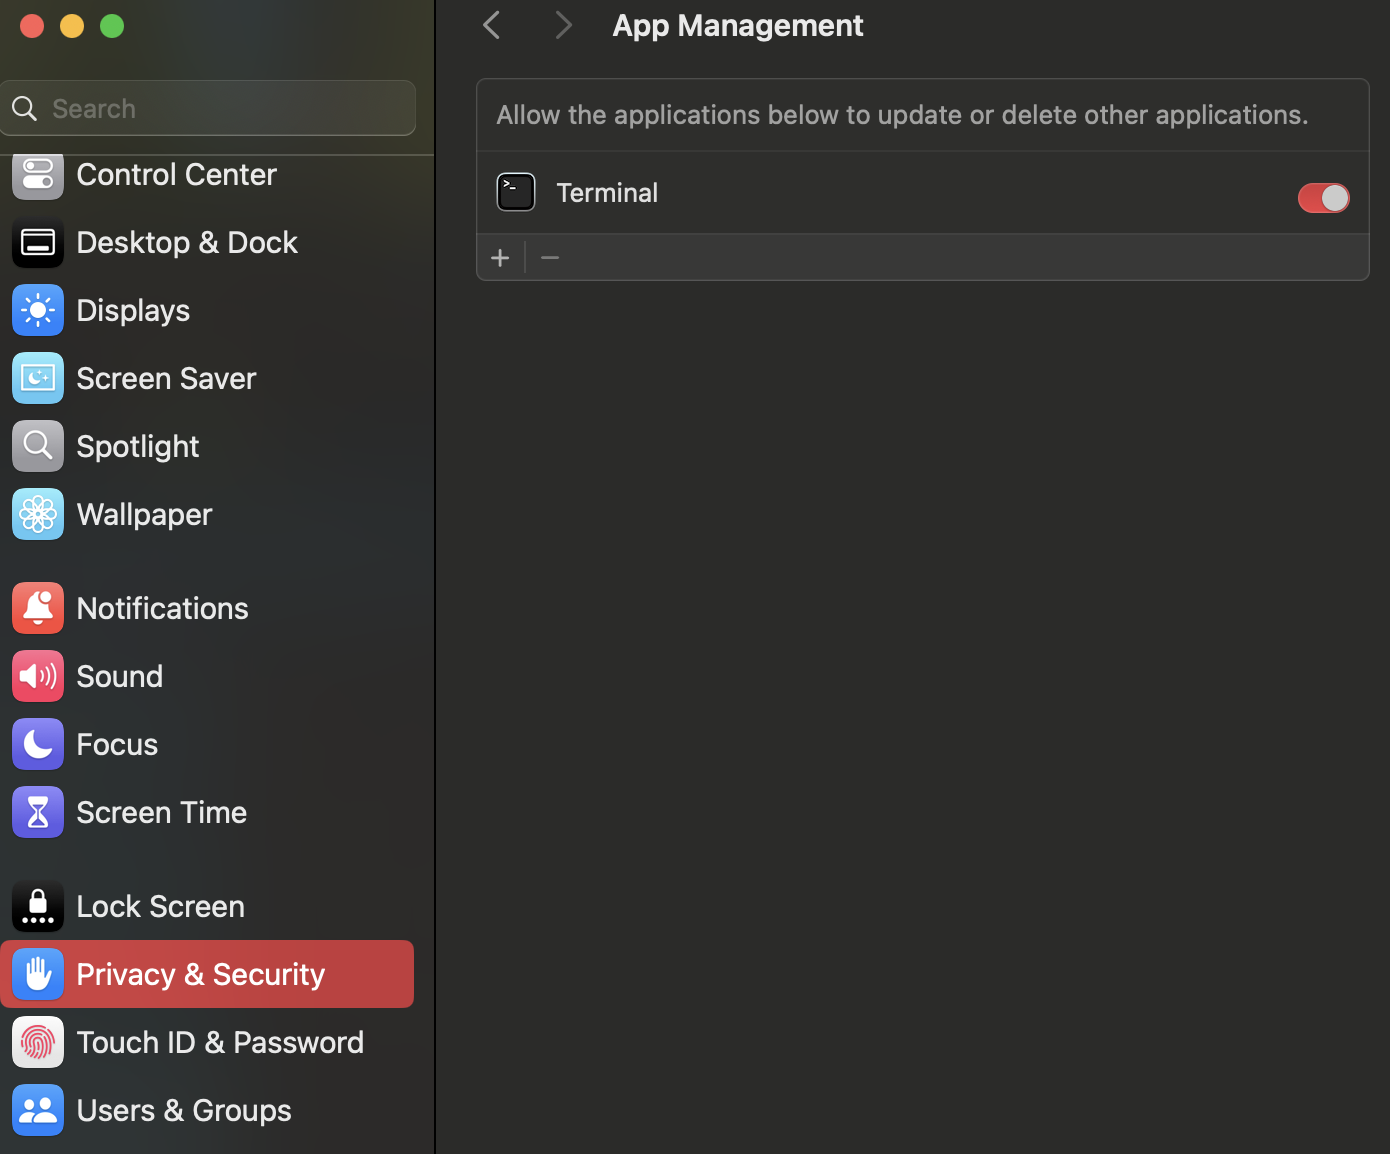This screenshot has width=1390, height=1154.
Task: Open Notifications settings
Action: point(207,609)
